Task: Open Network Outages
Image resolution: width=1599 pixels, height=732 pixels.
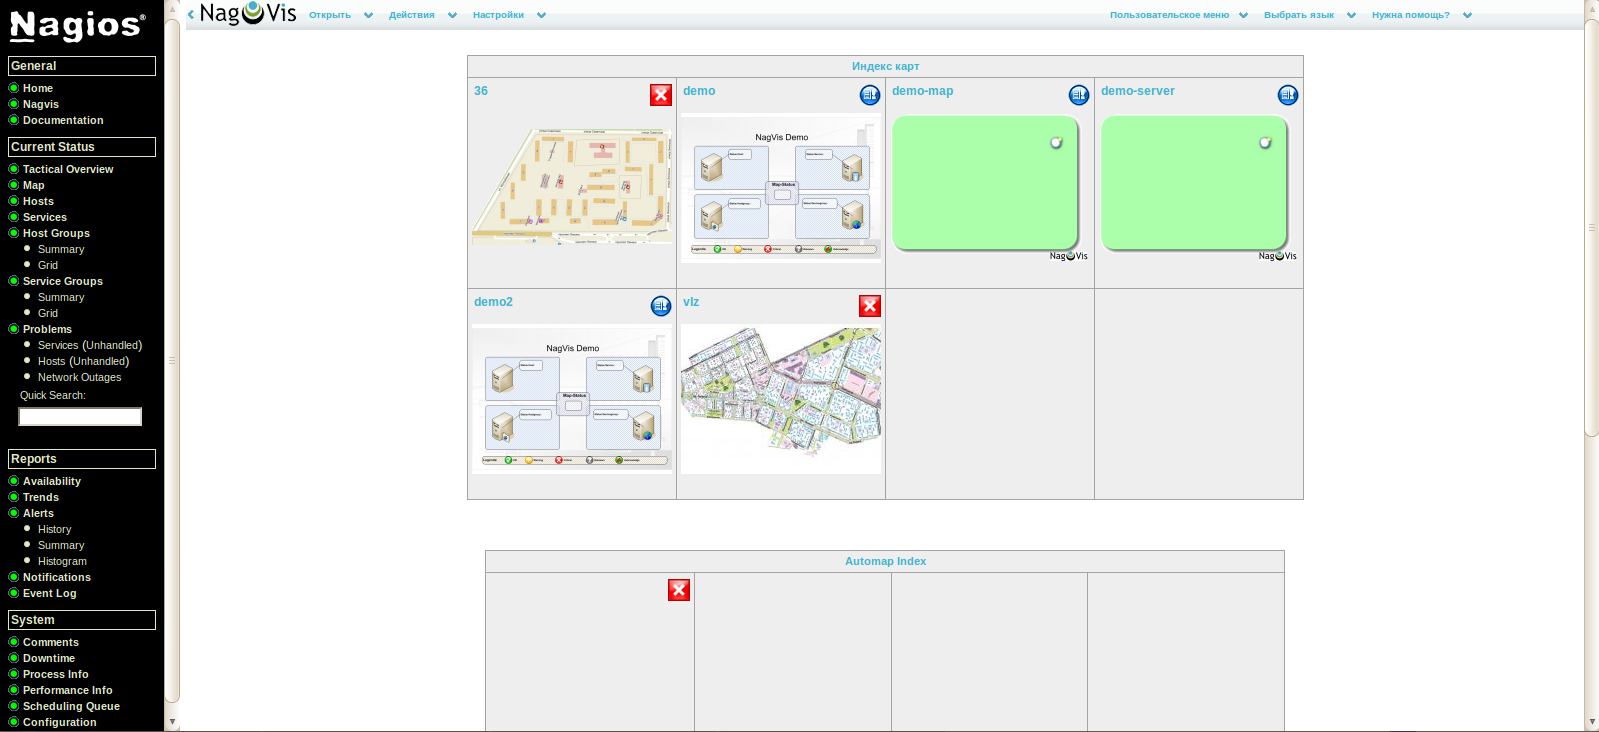Action: pyautogui.click(x=80, y=377)
